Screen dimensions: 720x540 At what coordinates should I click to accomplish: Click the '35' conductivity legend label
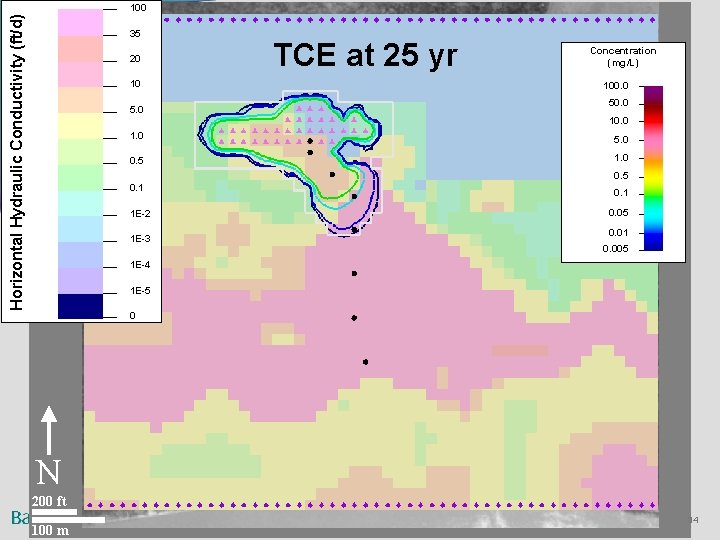click(135, 34)
